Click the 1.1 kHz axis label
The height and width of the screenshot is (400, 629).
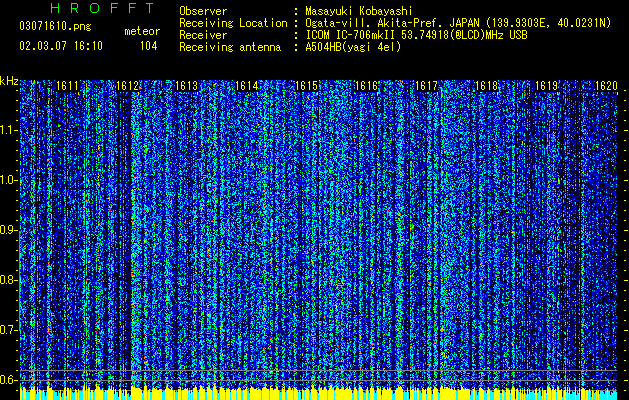(9, 130)
